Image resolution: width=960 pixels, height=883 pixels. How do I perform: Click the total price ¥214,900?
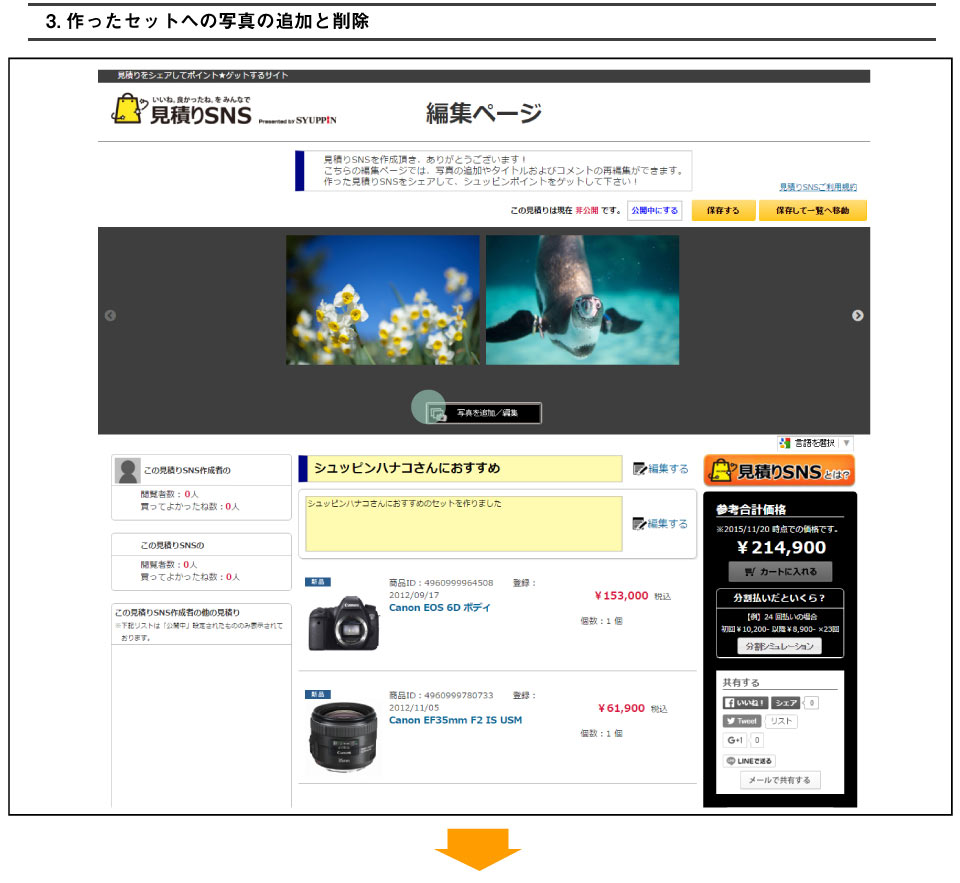pyautogui.click(x=781, y=547)
